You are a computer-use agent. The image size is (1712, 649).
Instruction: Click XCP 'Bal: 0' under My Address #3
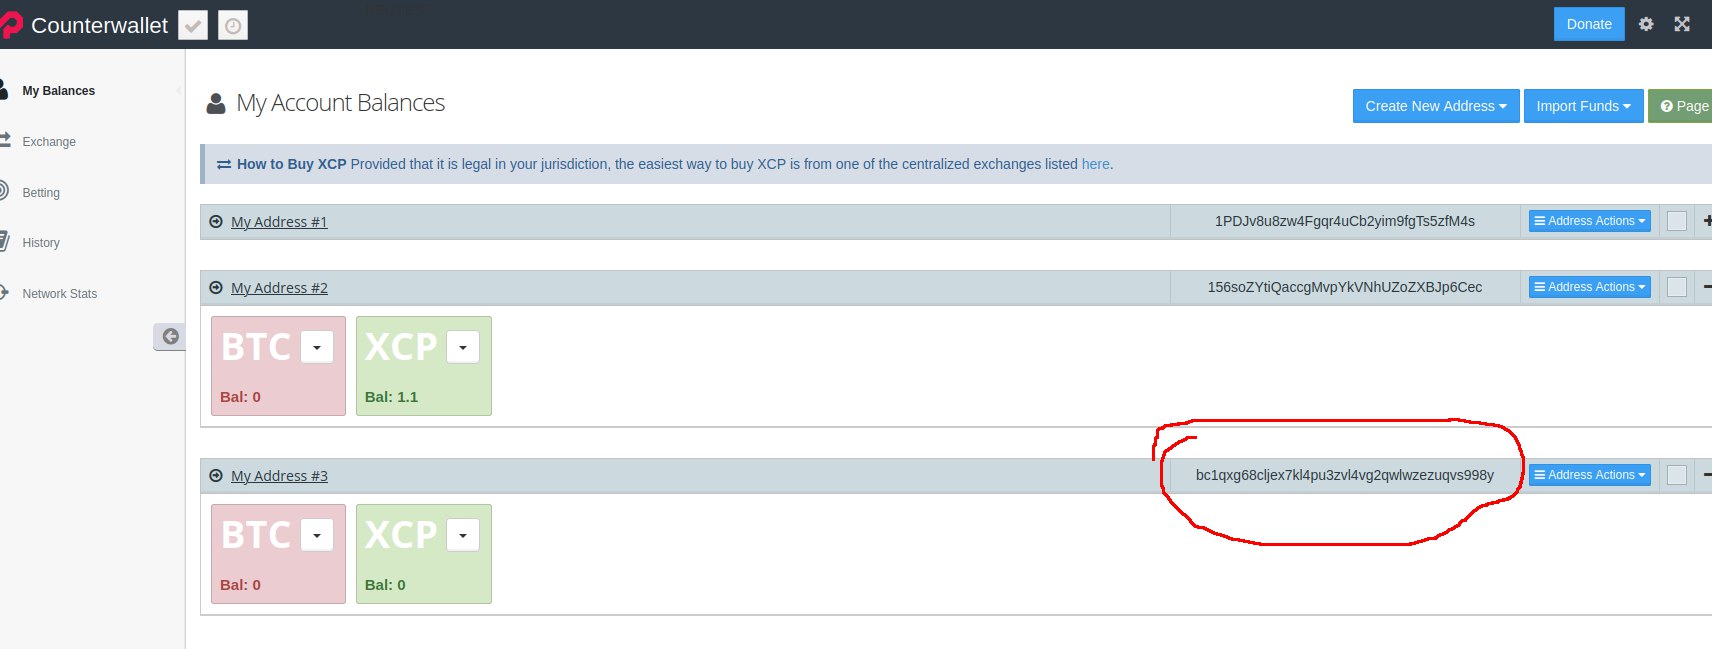click(385, 585)
